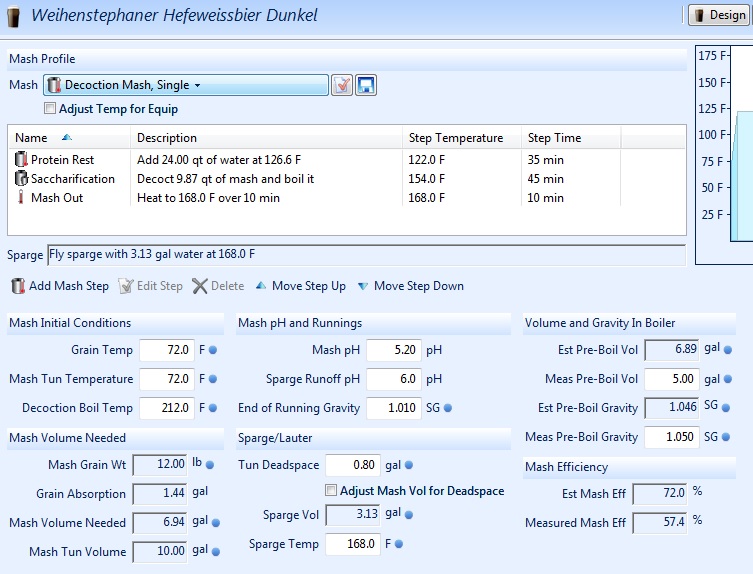Click Move Step Down button
This screenshot has height=574, width=753.
coord(411,286)
